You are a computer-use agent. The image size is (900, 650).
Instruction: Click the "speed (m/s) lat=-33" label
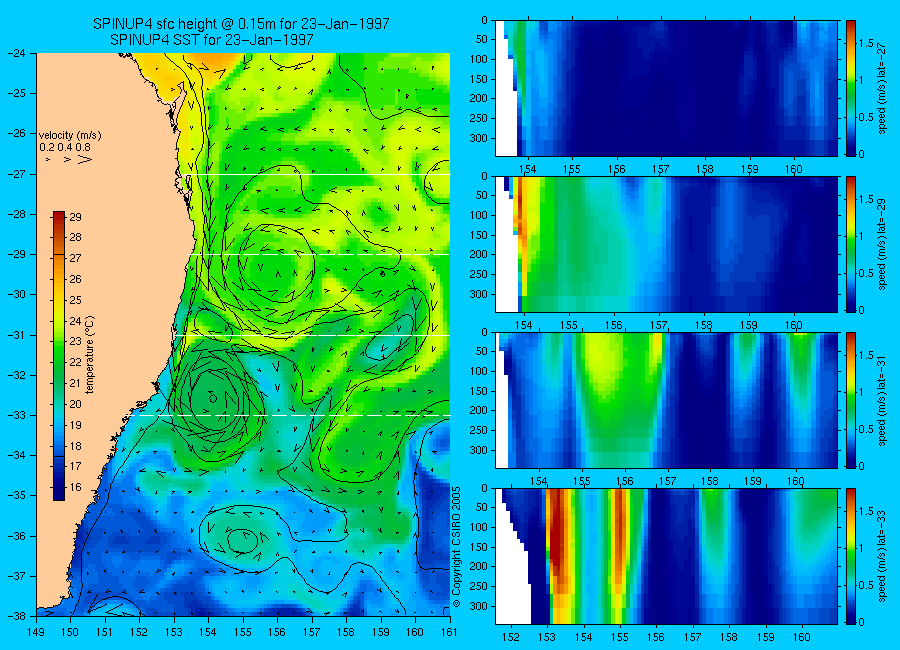883,557
